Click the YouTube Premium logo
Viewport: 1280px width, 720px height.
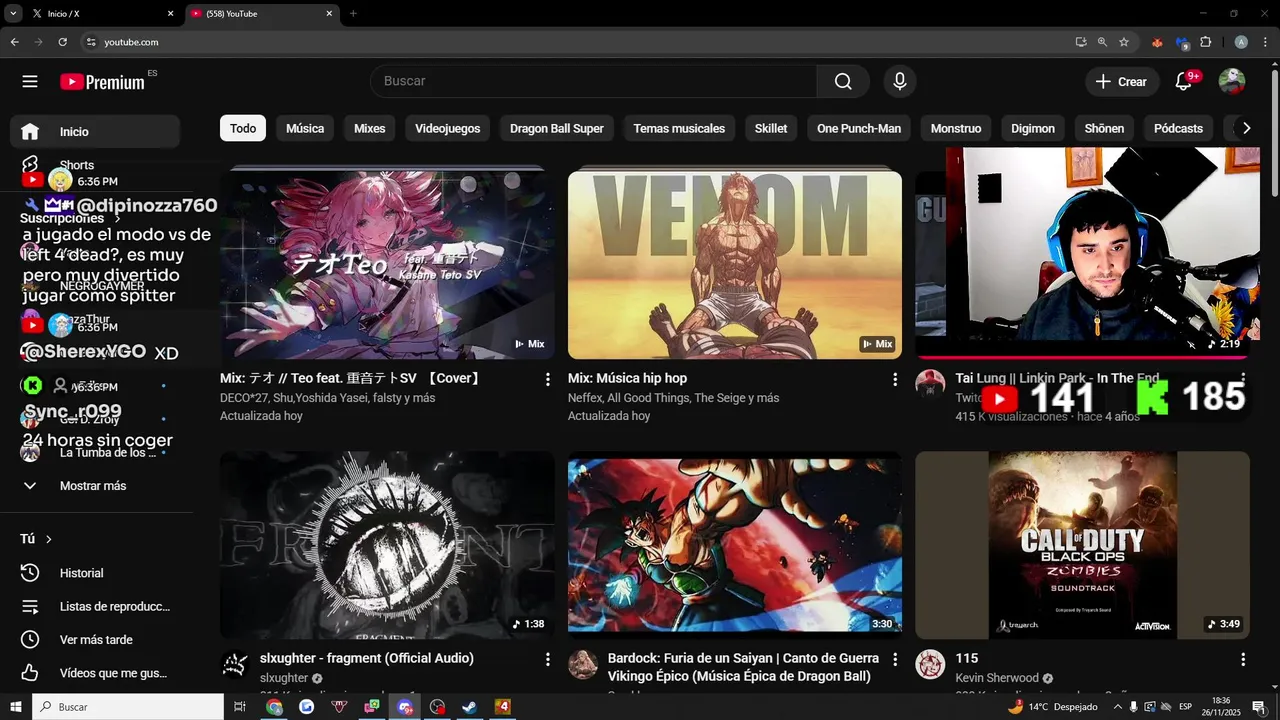pos(102,82)
